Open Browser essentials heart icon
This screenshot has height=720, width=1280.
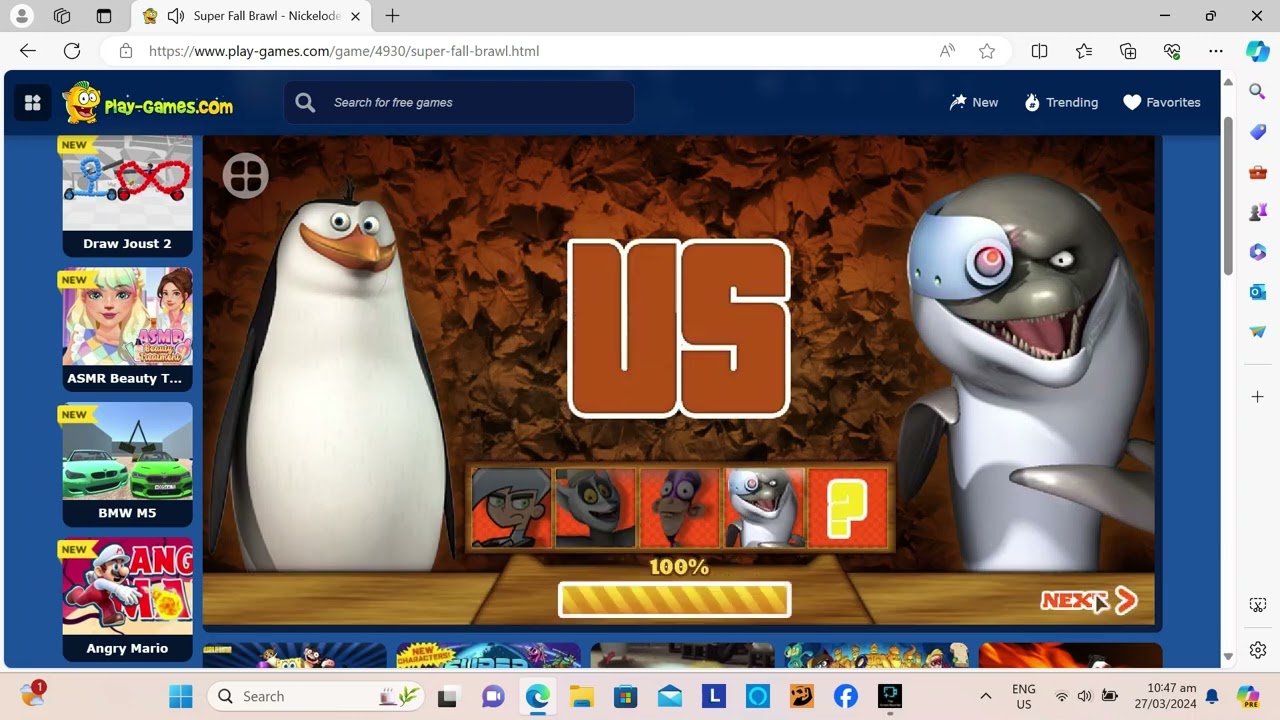tap(1172, 51)
